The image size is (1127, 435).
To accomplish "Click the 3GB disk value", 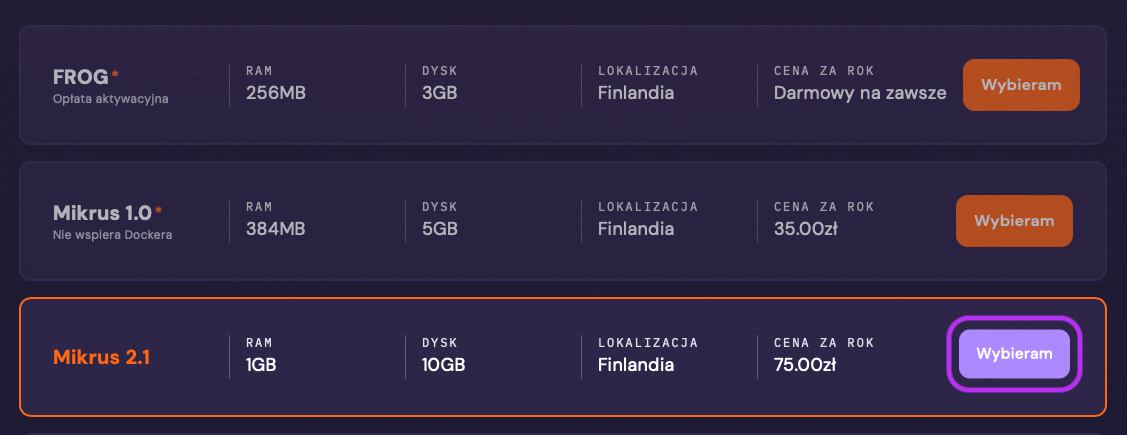I will [x=440, y=93].
